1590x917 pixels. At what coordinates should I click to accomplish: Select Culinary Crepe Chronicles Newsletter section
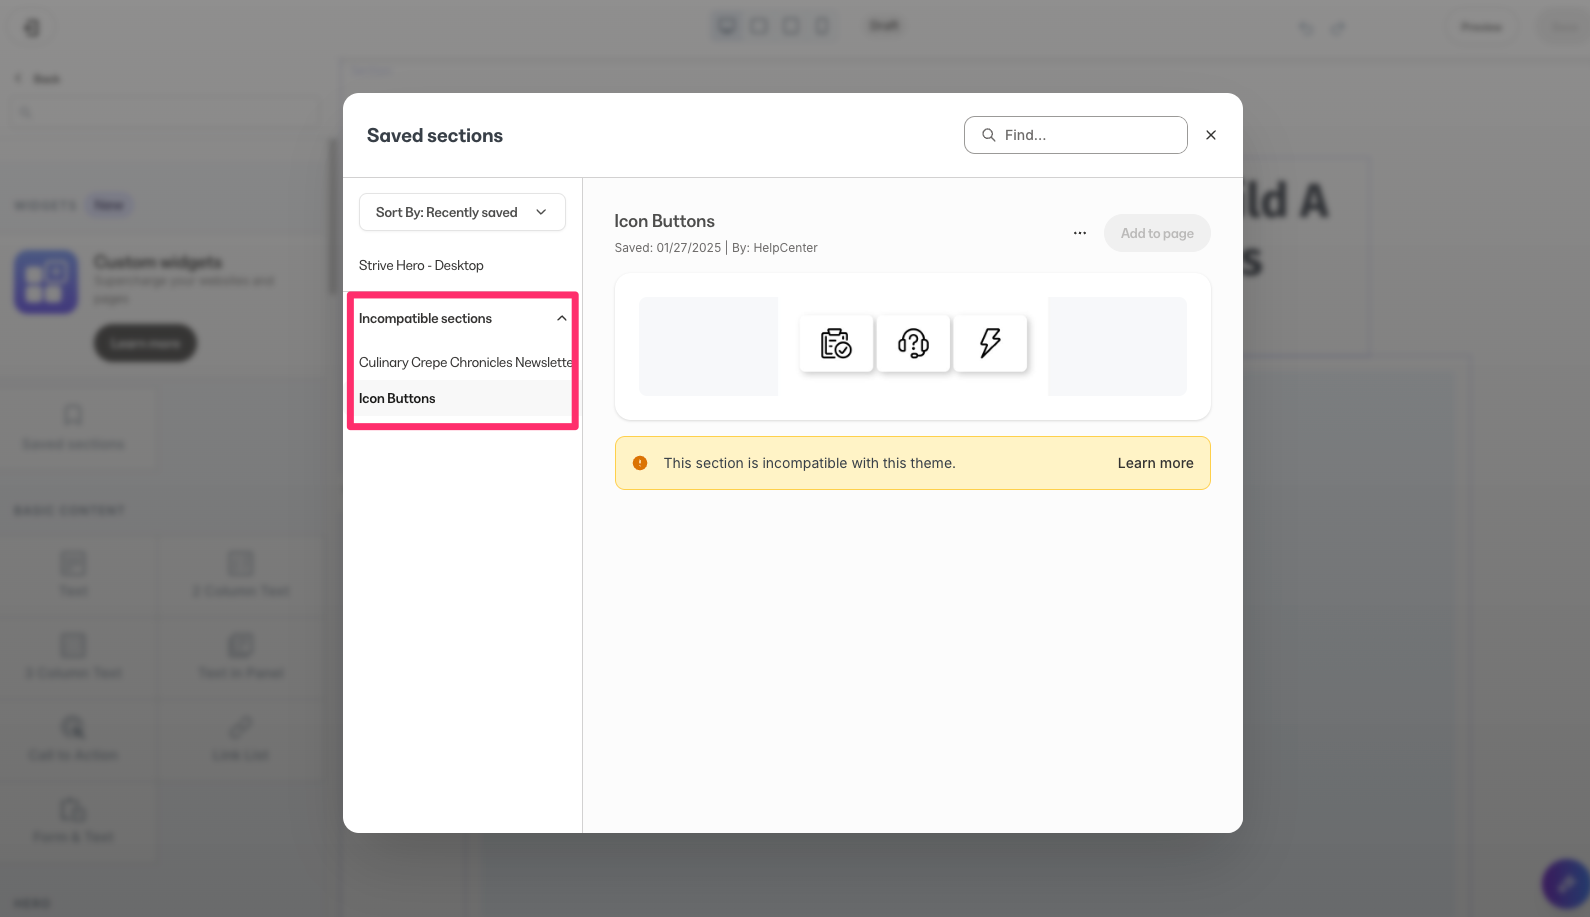465,362
